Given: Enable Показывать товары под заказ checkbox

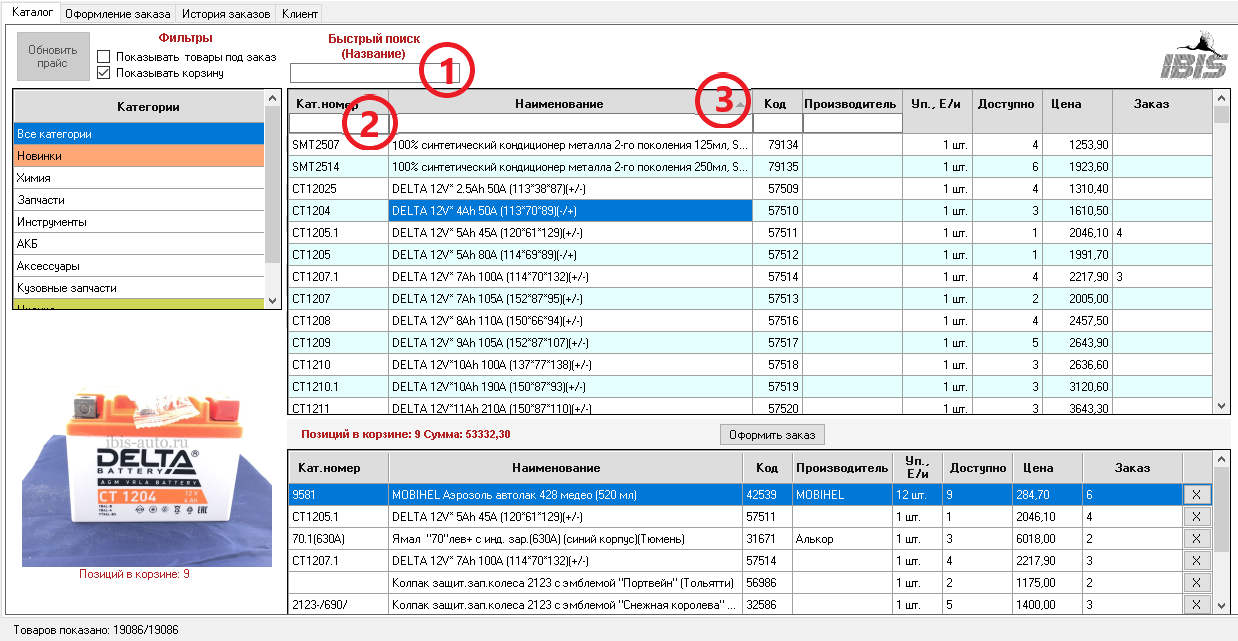Looking at the screenshot, I should (x=104, y=57).
